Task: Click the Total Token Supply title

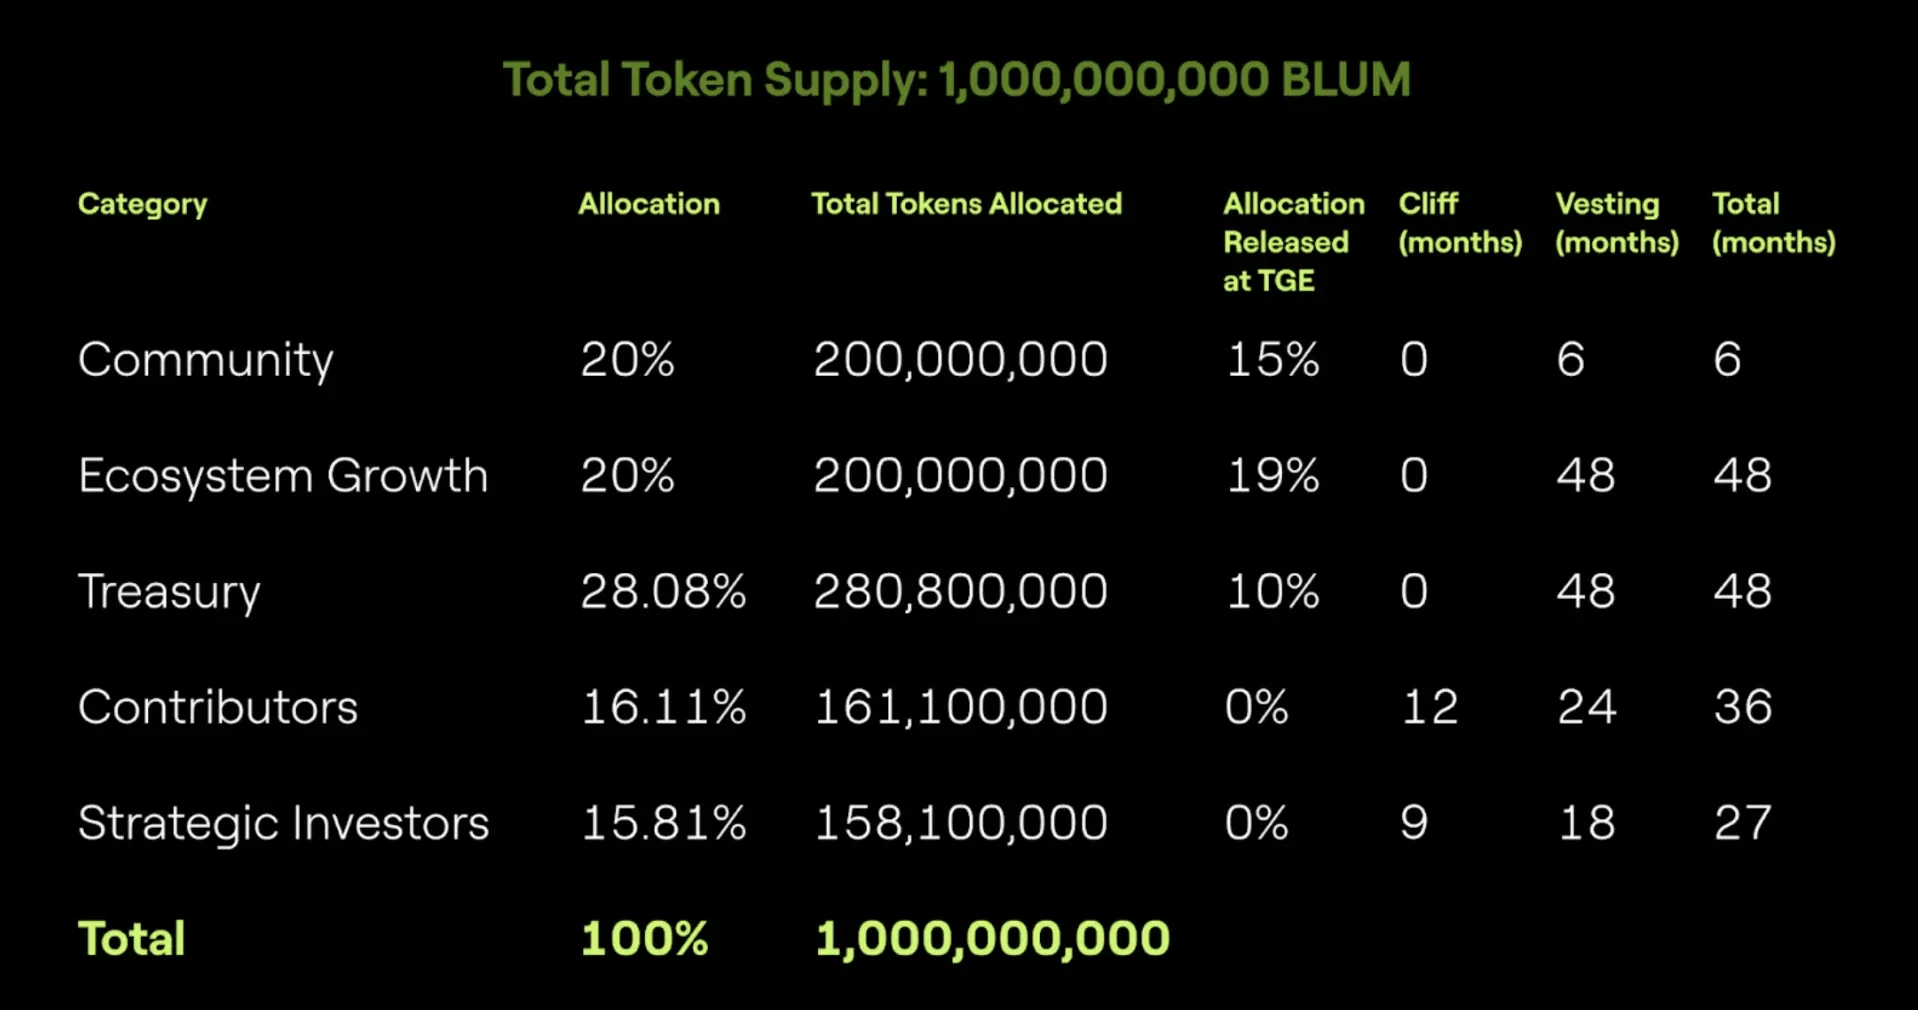Action: click(x=957, y=80)
